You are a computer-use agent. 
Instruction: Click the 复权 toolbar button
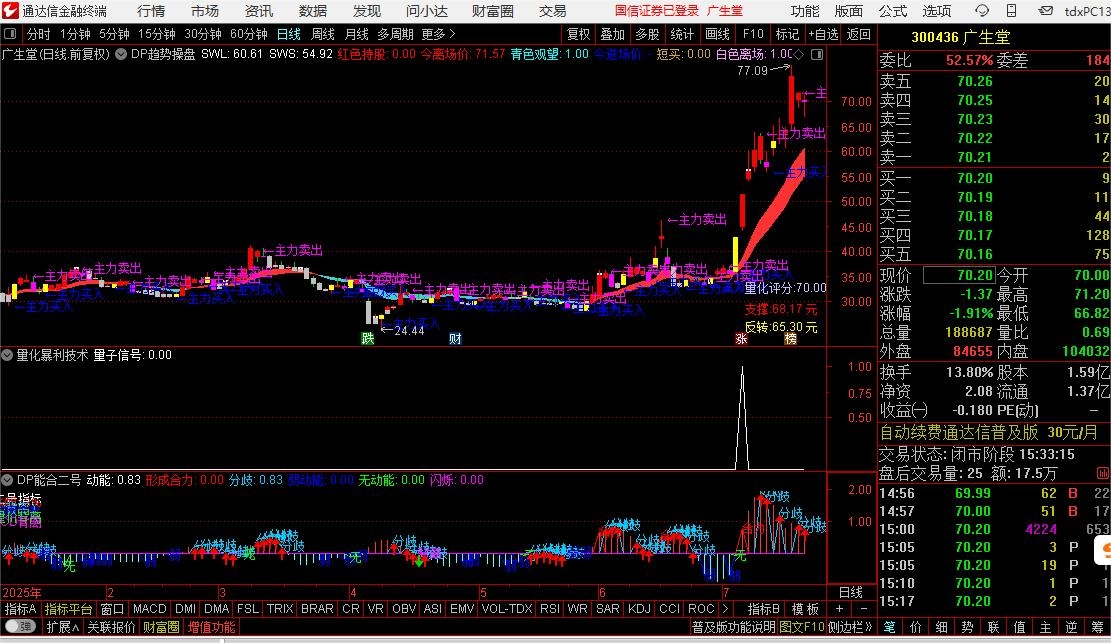tap(579, 34)
